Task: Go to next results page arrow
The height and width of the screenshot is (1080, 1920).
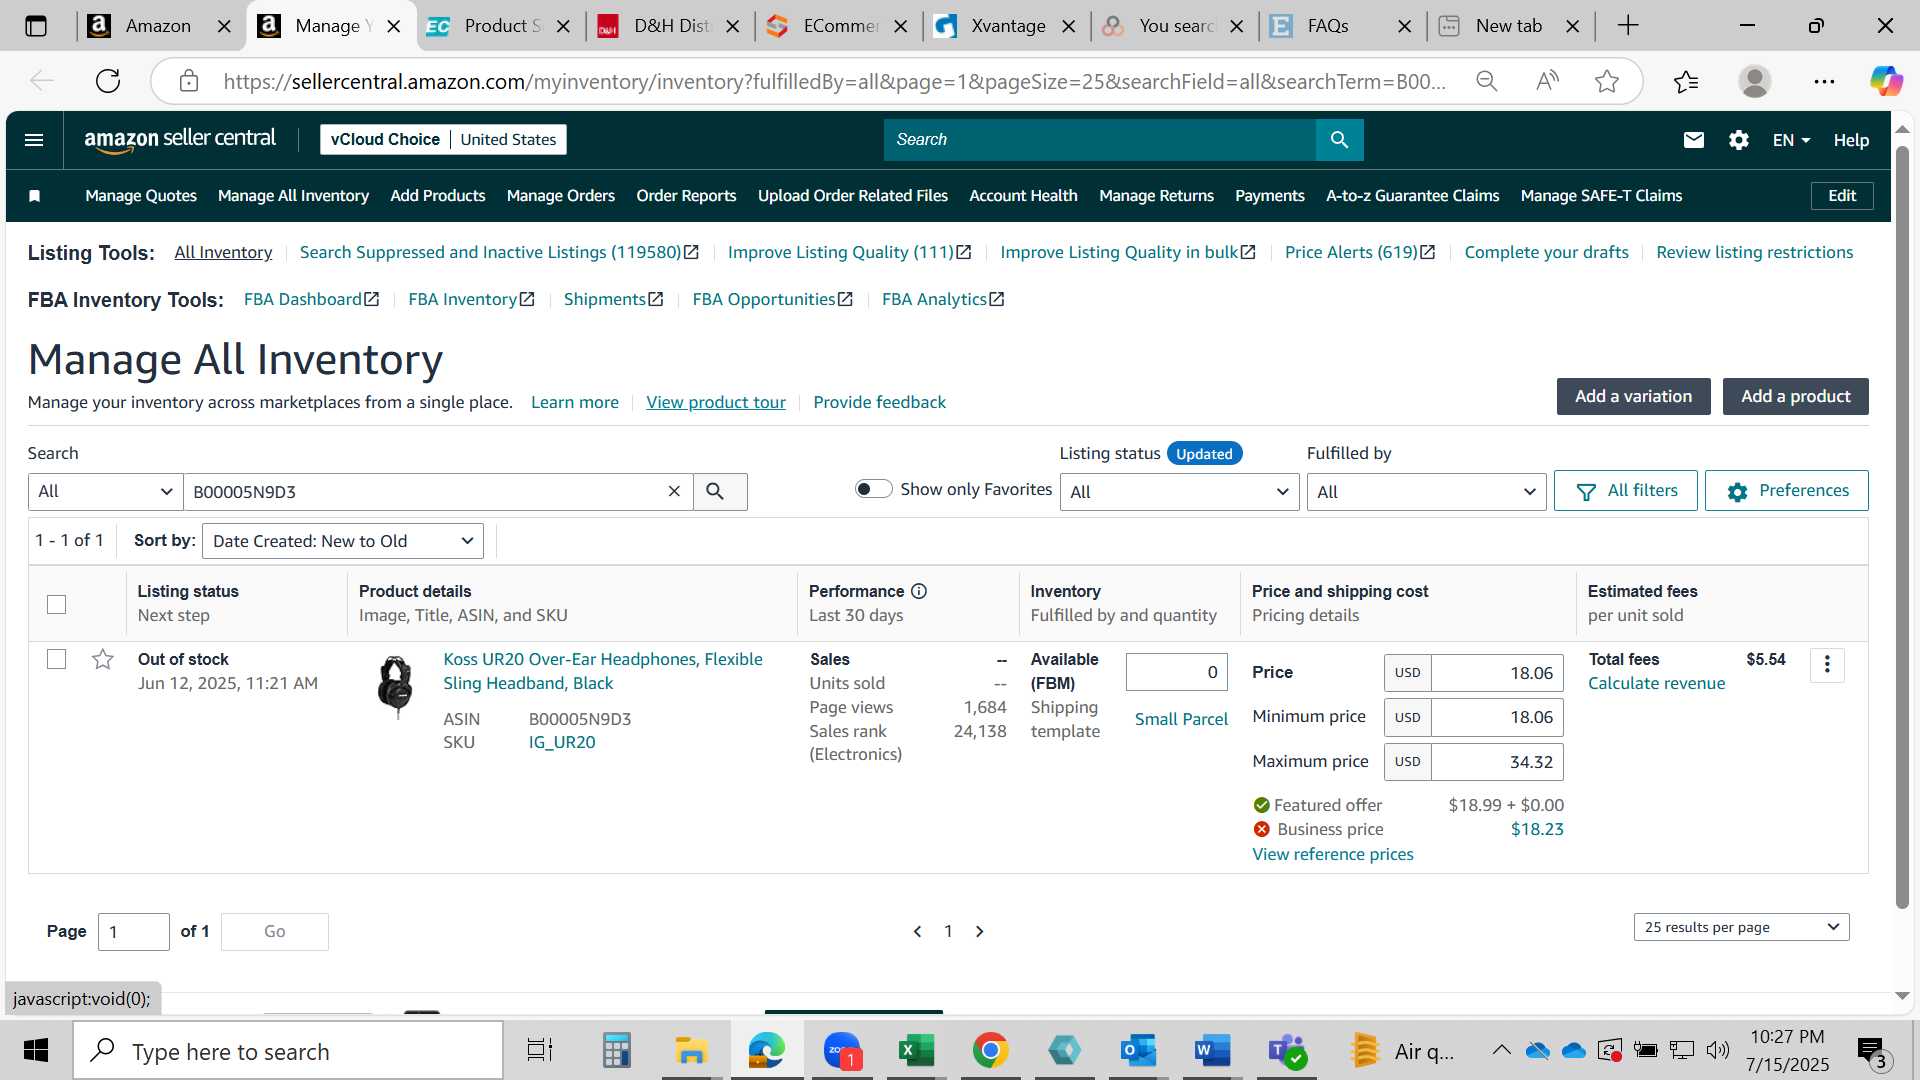Action: click(x=980, y=931)
